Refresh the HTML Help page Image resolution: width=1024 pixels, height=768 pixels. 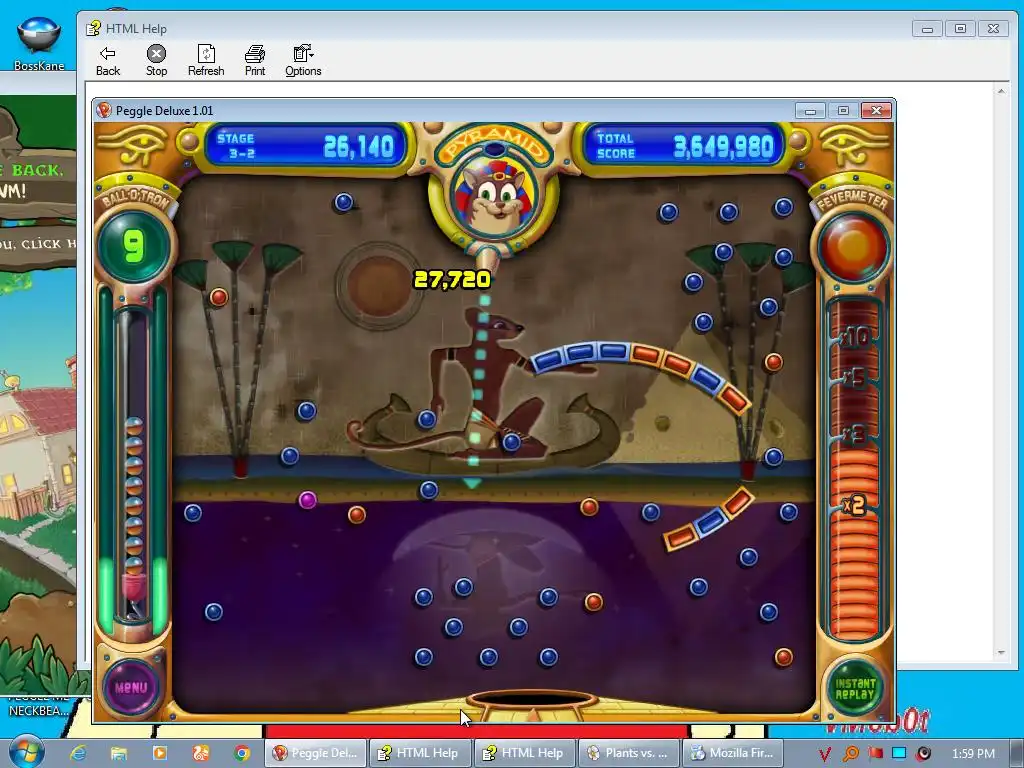coord(206,61)
